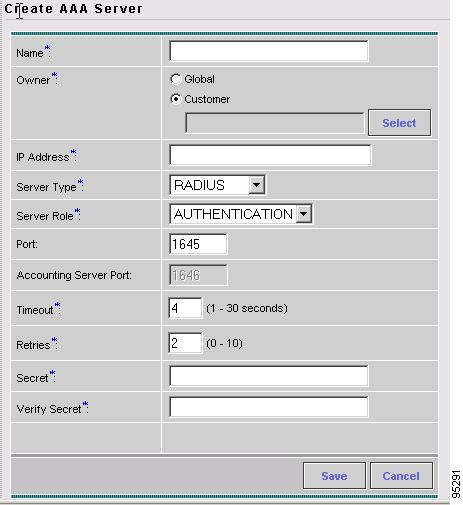The width and height of the screenshot is (463, 505).
Task: Click the Accounting Server Port field
Action: pyautogui.click(x=198, y=275)
